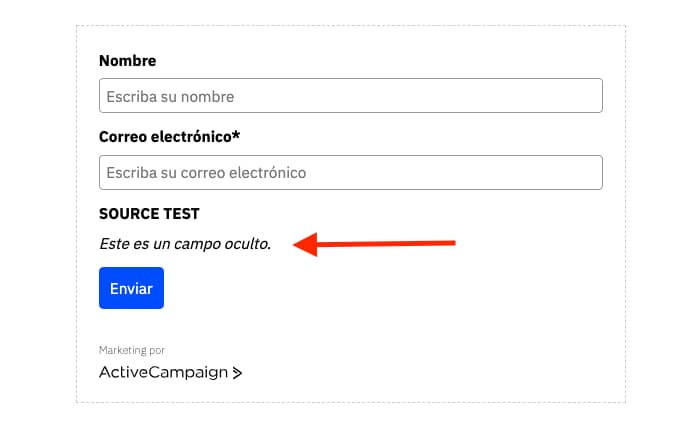The height and width of the screenshot is (424, 697).
Task: Open the ActiveCampaign wordmark link
Action: click(163, 373)
